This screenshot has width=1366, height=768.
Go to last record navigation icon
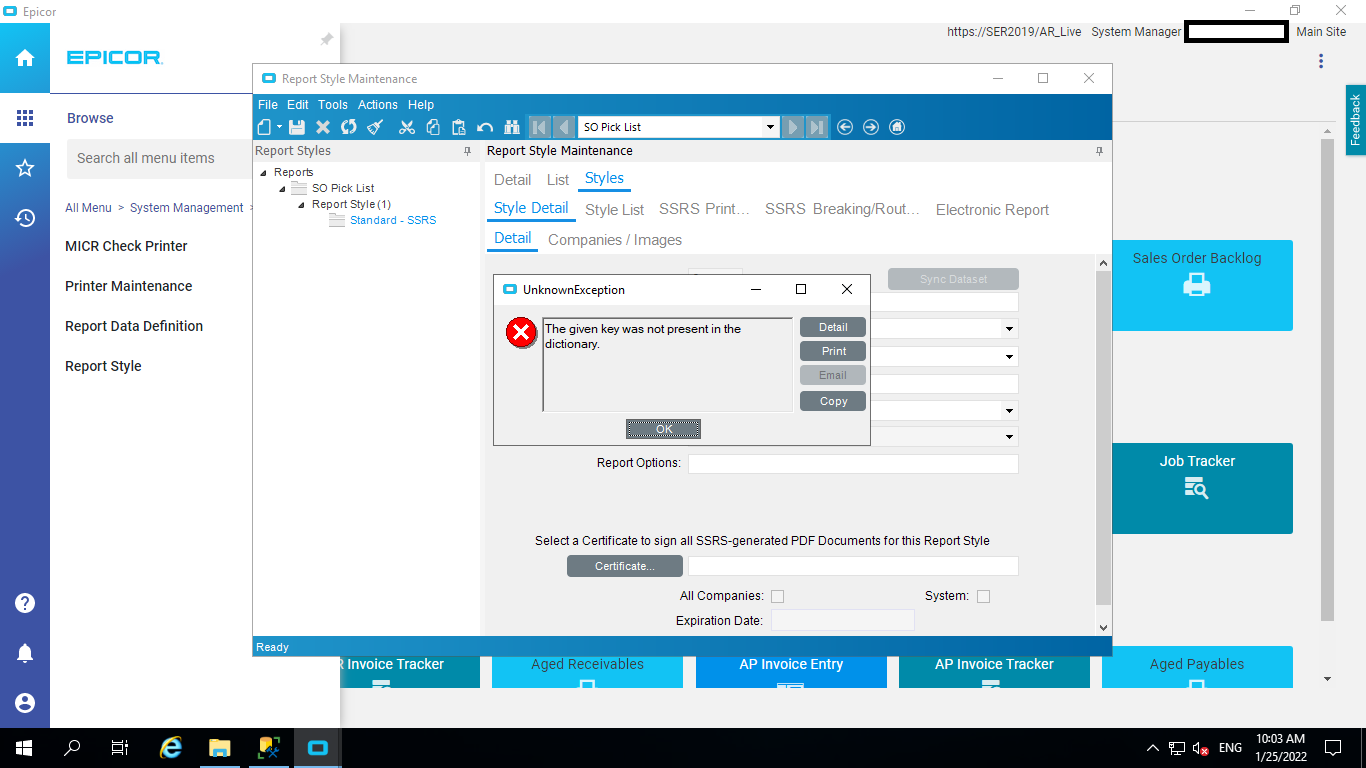click(x=817, y=127)
